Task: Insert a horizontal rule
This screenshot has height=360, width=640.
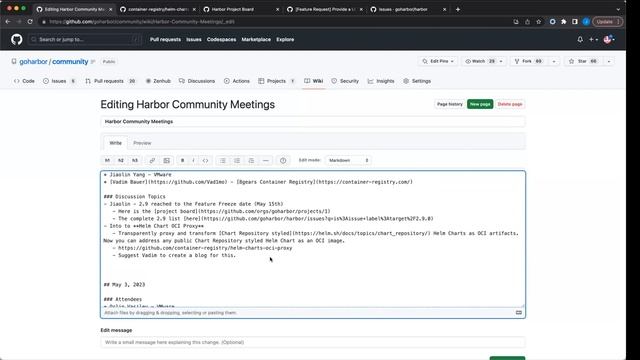Action: [x=266, y=160]
